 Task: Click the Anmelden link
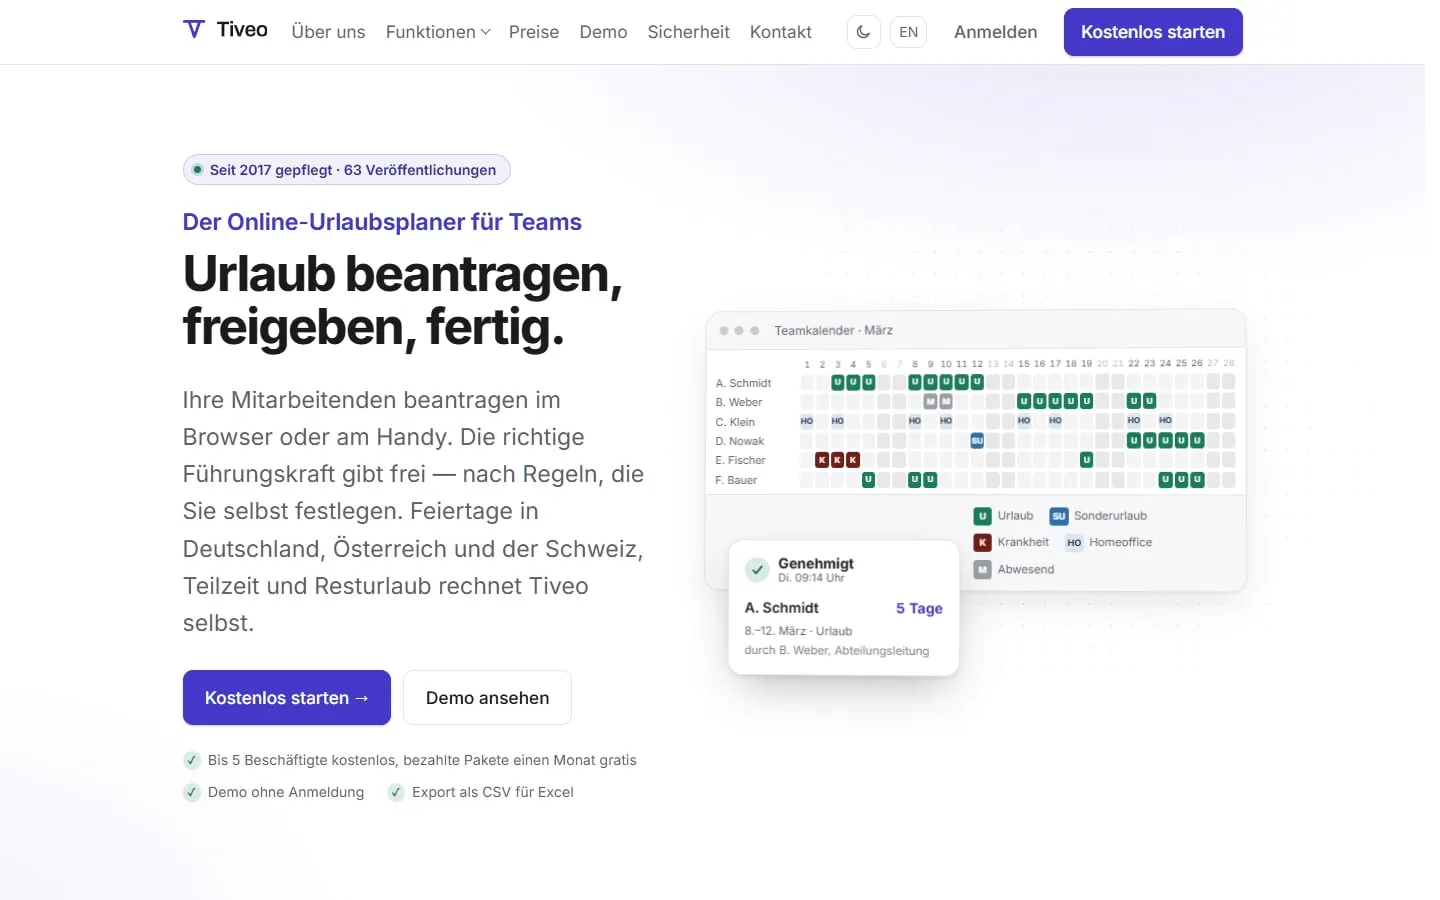point(995,32)
